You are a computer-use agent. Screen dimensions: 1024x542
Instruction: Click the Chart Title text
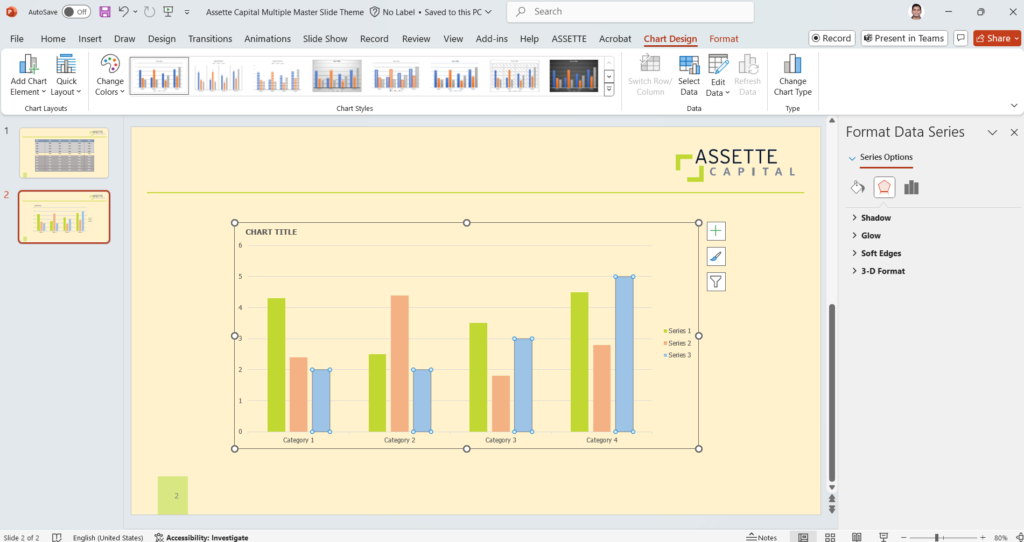271,232
